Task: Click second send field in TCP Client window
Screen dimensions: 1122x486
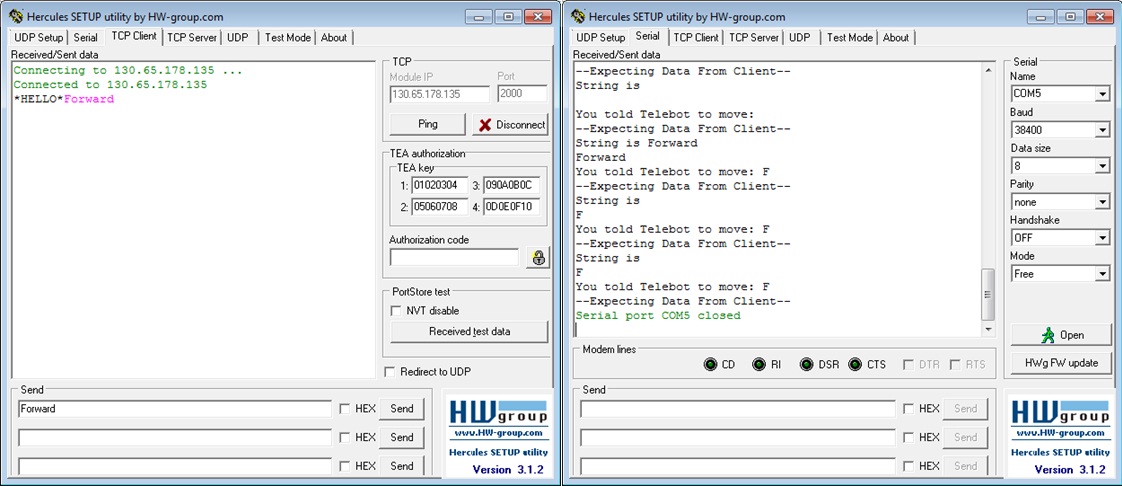Action: click(175, 437)
